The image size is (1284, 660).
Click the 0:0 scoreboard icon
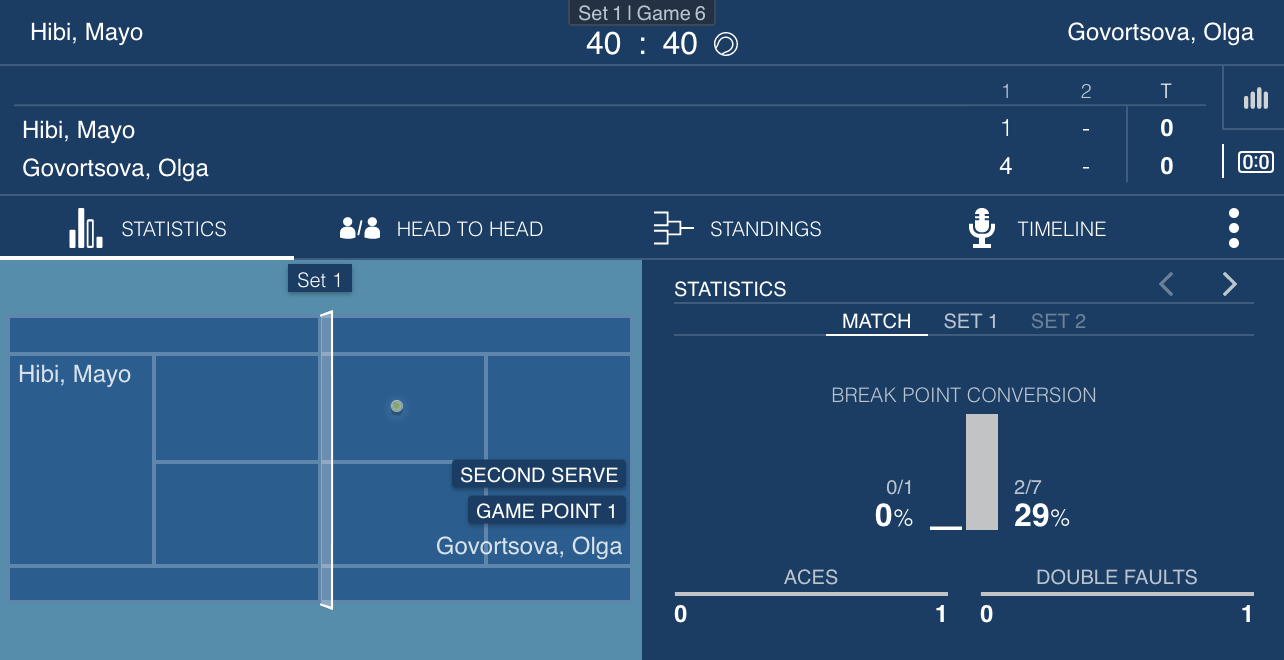1255,161
